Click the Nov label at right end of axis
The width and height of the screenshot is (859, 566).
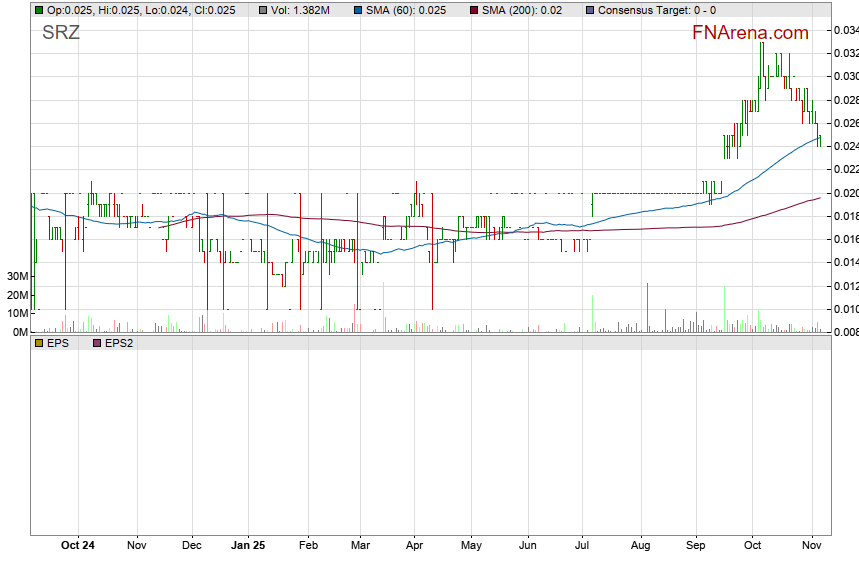point(811,545)
